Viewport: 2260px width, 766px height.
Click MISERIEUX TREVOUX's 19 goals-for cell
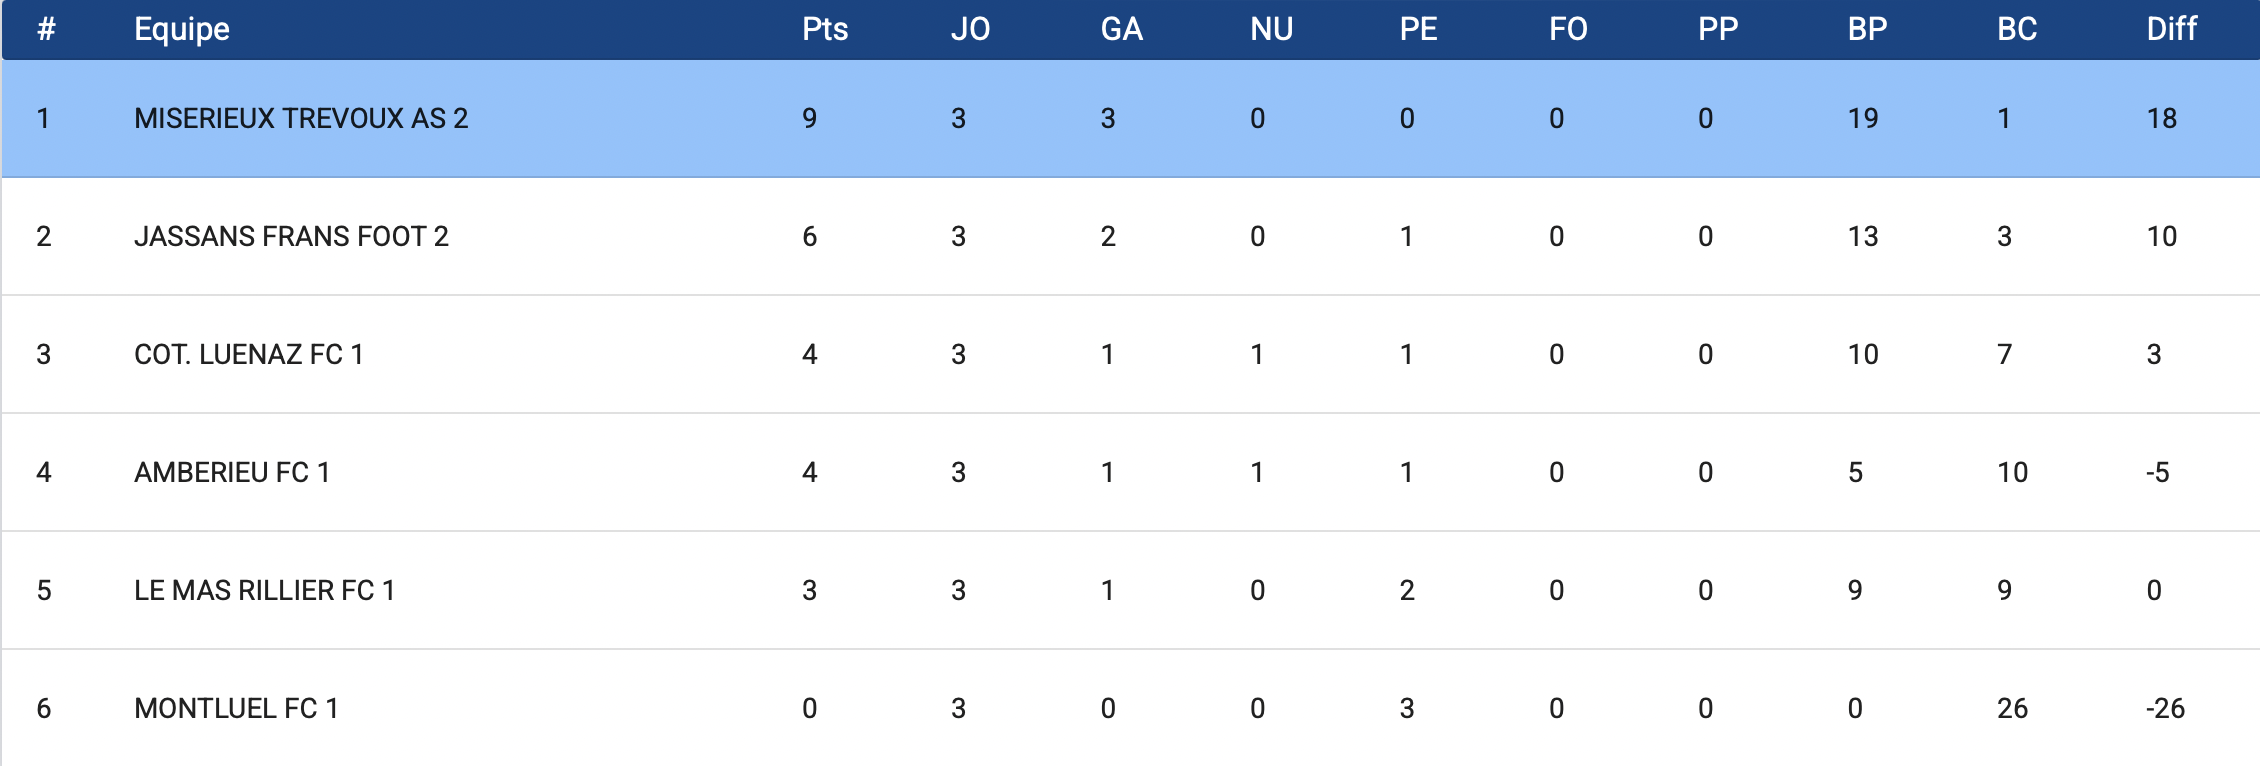(1862, 118)
